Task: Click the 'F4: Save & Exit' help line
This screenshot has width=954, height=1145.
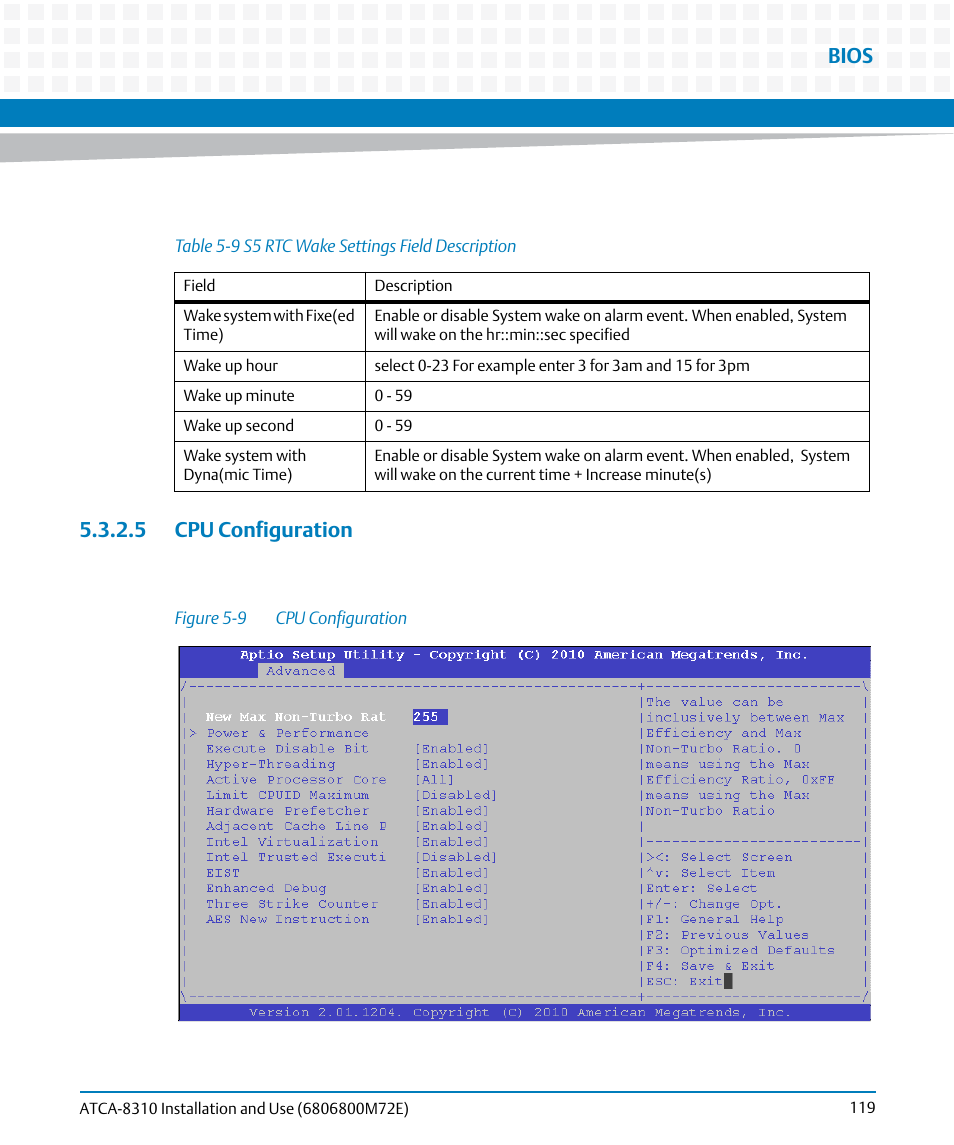Action: pyautogui.click(x=710, y=966)
